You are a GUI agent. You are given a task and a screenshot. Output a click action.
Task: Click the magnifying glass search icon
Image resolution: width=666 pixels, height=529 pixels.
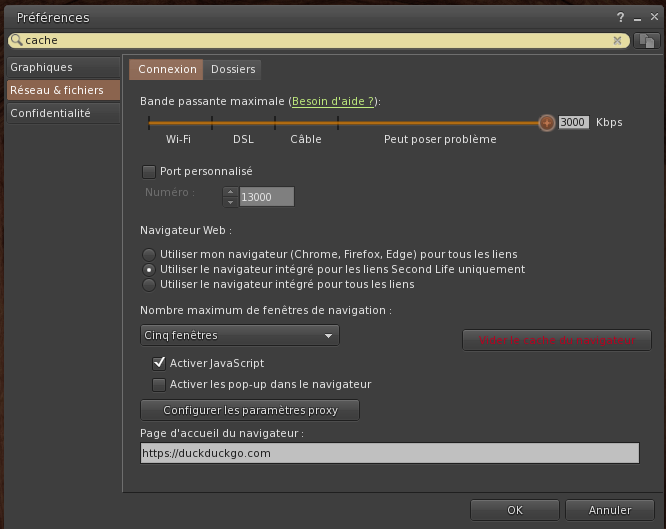16,41
